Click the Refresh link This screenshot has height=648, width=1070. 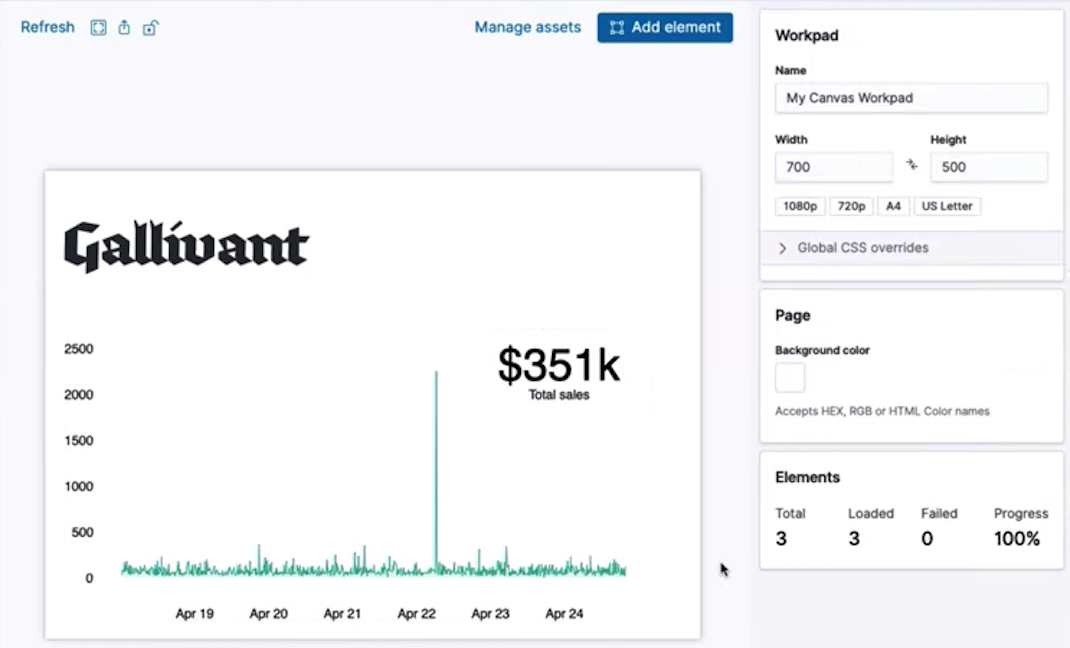pos(47,27)
